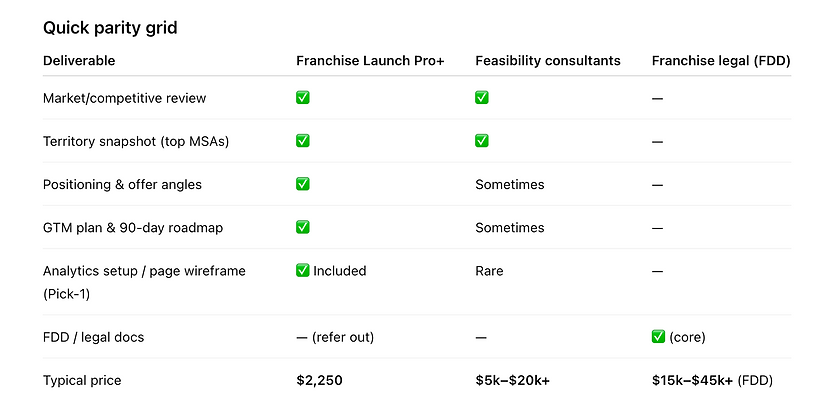Click Franchise Launch Pro+ checkmark for Territory snapshot
Screen dimensions: 837x417
pyautogui.click(x=303, y=141)
